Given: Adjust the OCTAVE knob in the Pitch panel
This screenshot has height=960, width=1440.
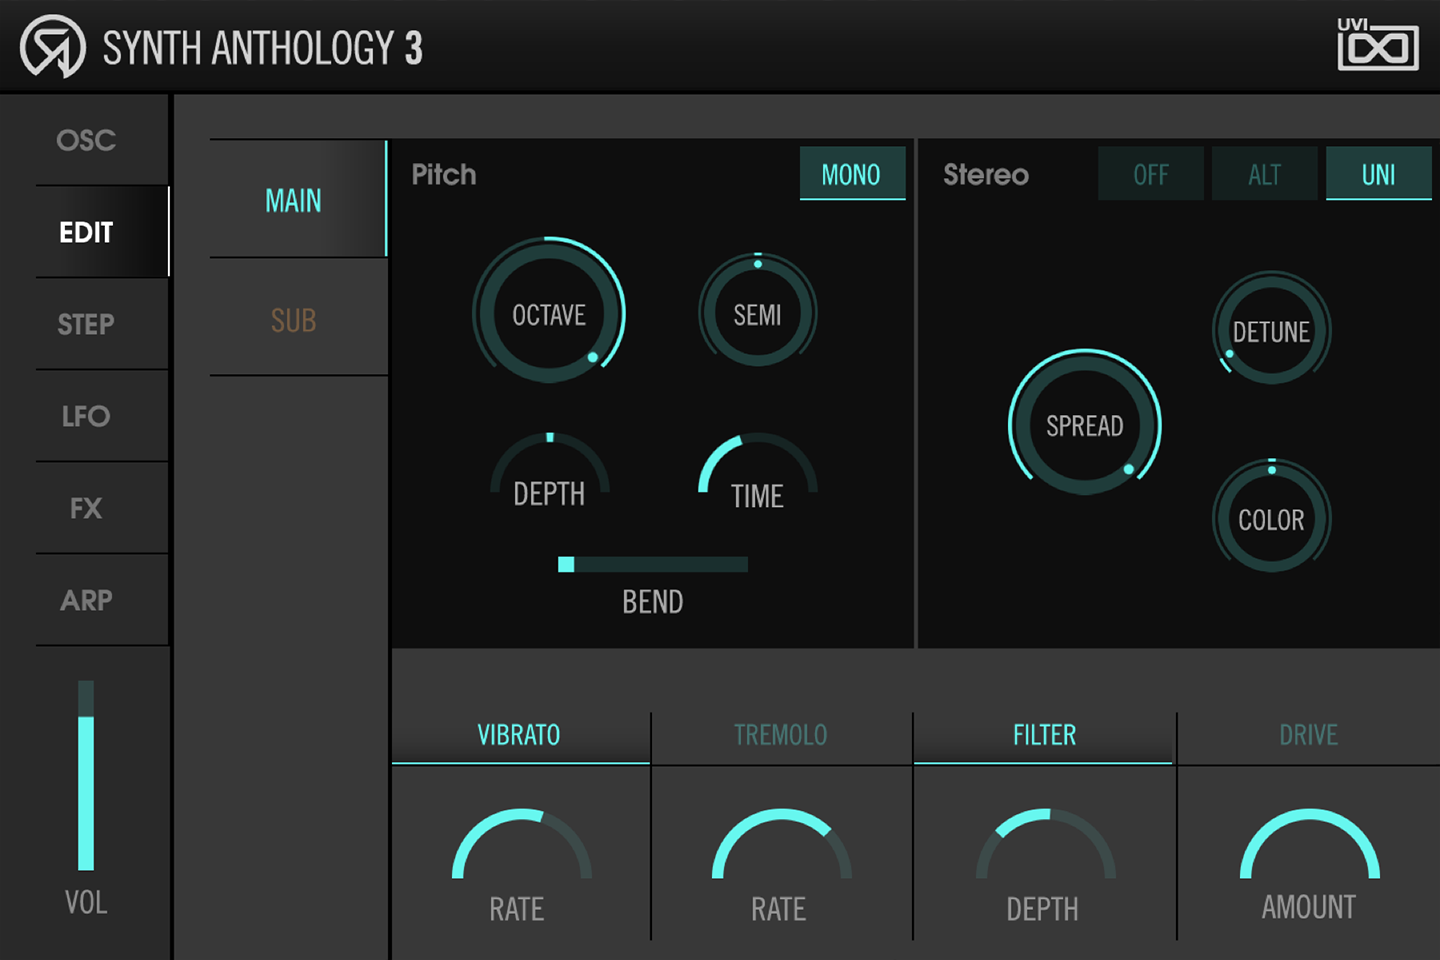Looking at the screenshot, I should (x=549, y=314).
